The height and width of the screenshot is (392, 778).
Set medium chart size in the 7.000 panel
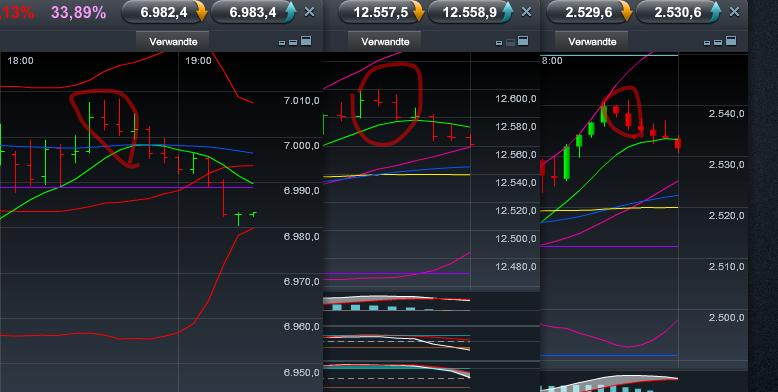(293, 43)
